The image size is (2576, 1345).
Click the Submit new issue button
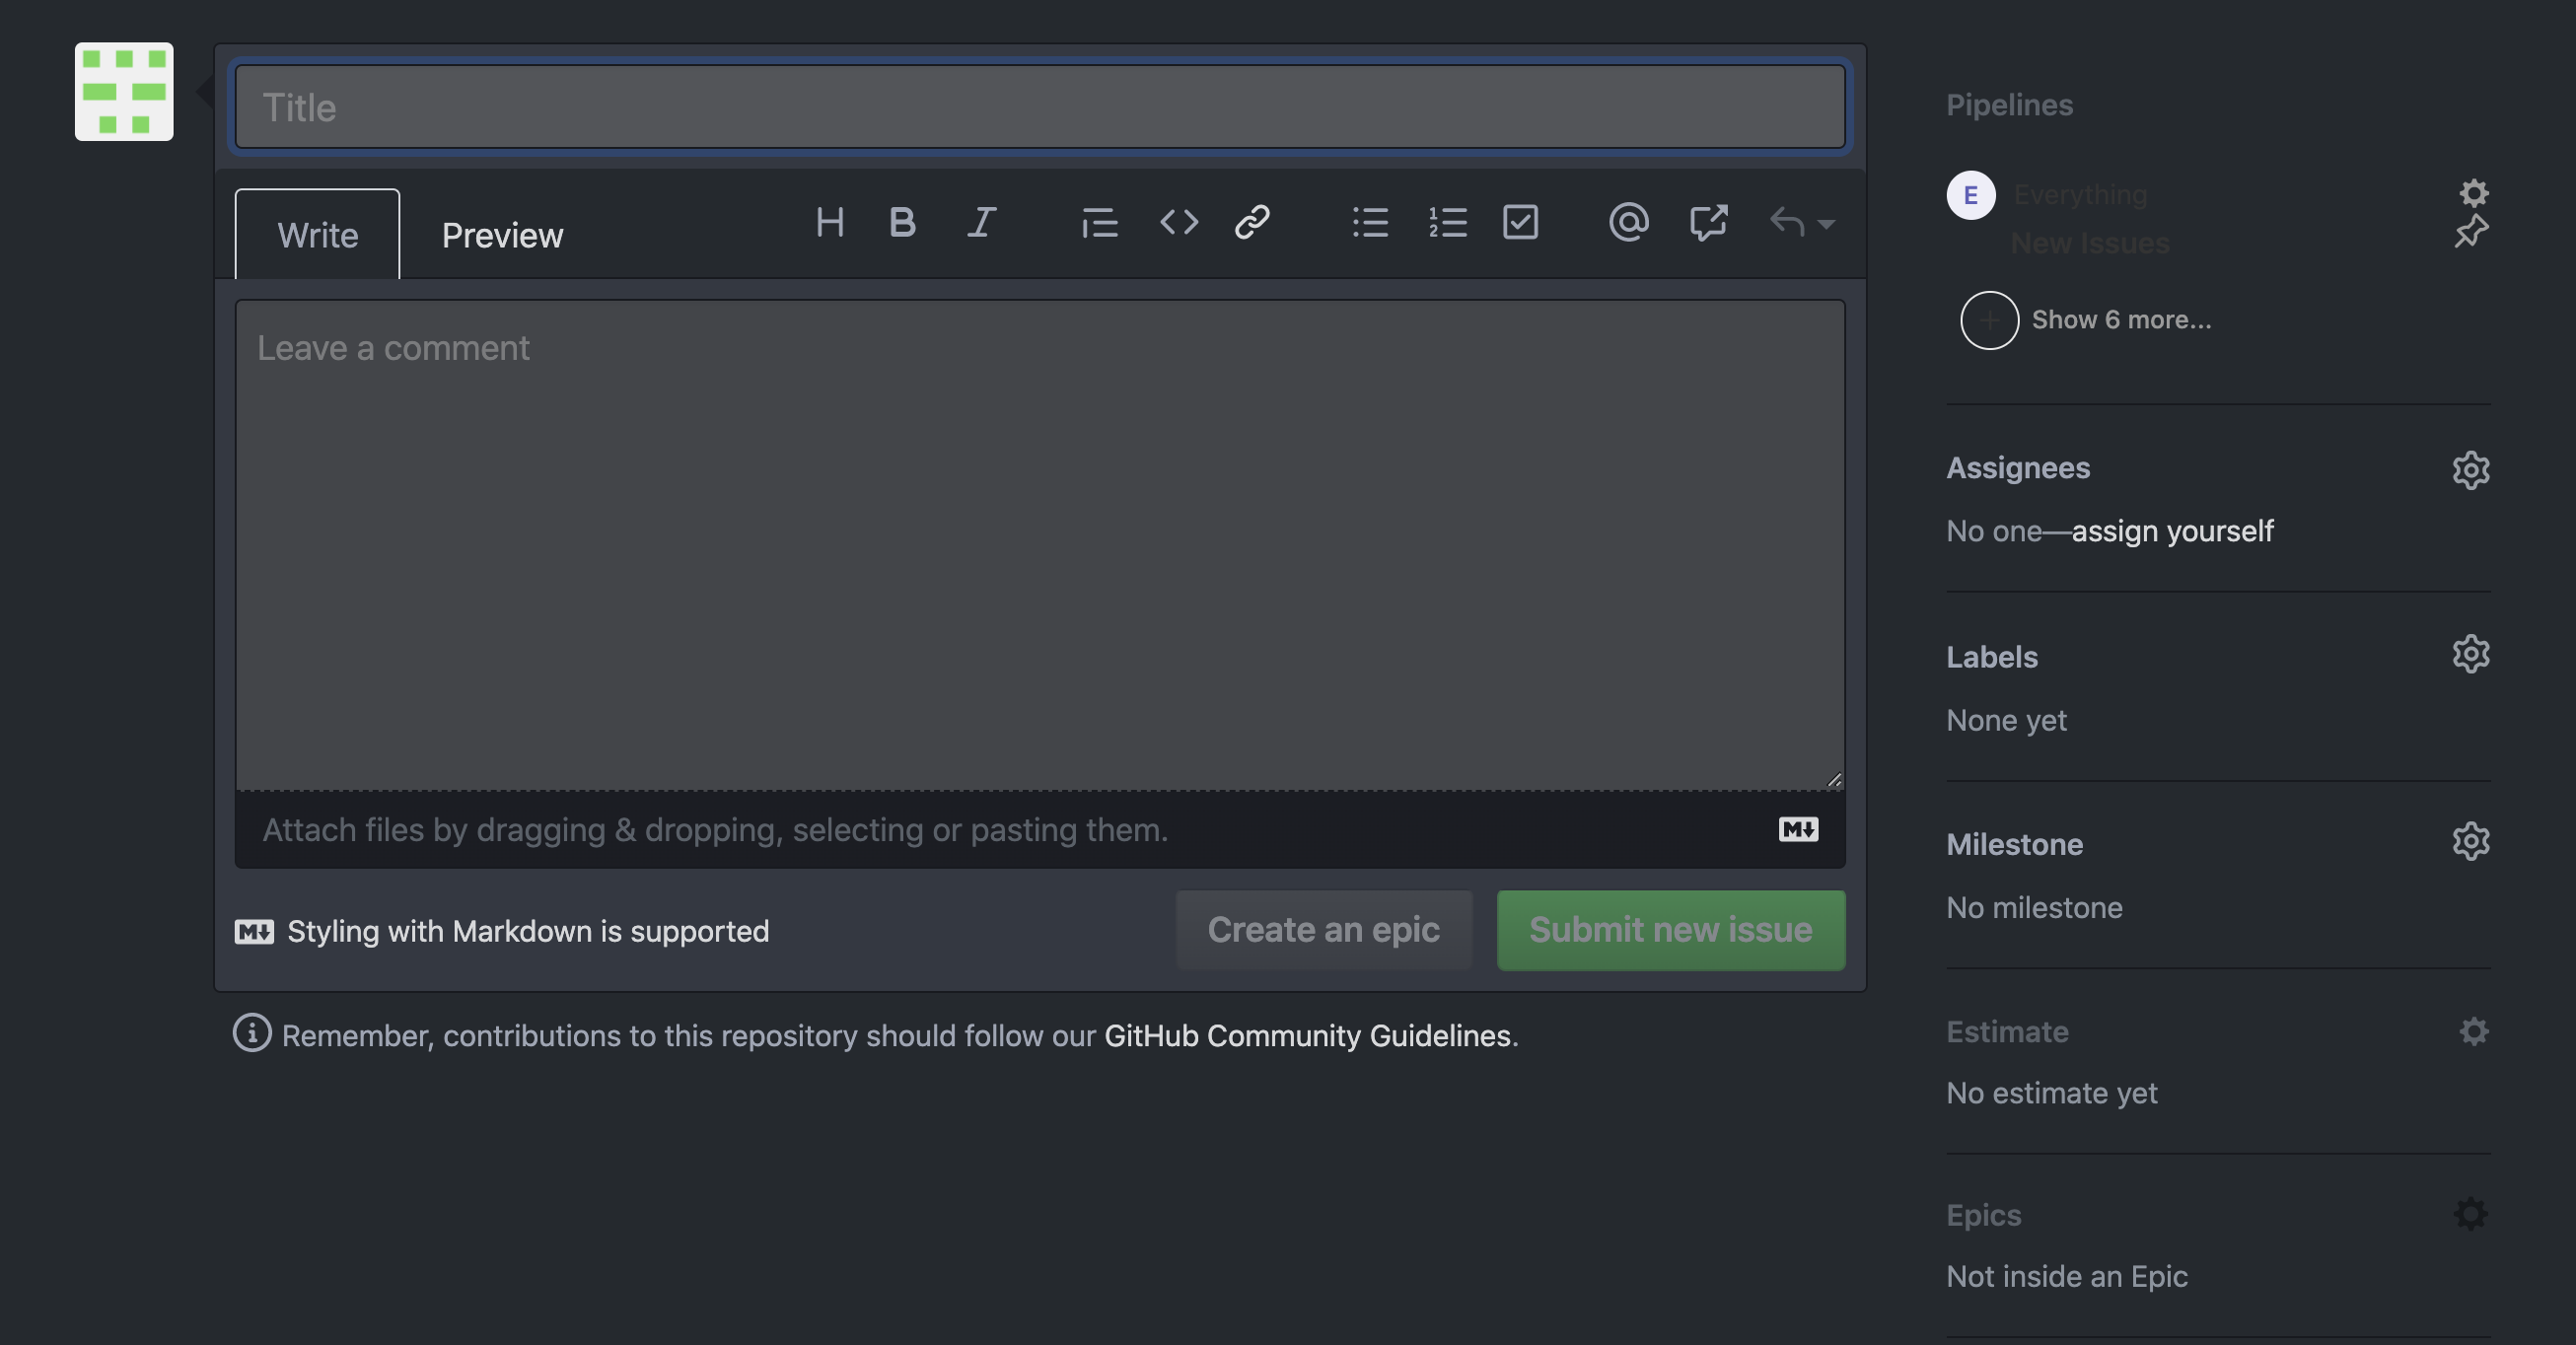coord(1670,930)
